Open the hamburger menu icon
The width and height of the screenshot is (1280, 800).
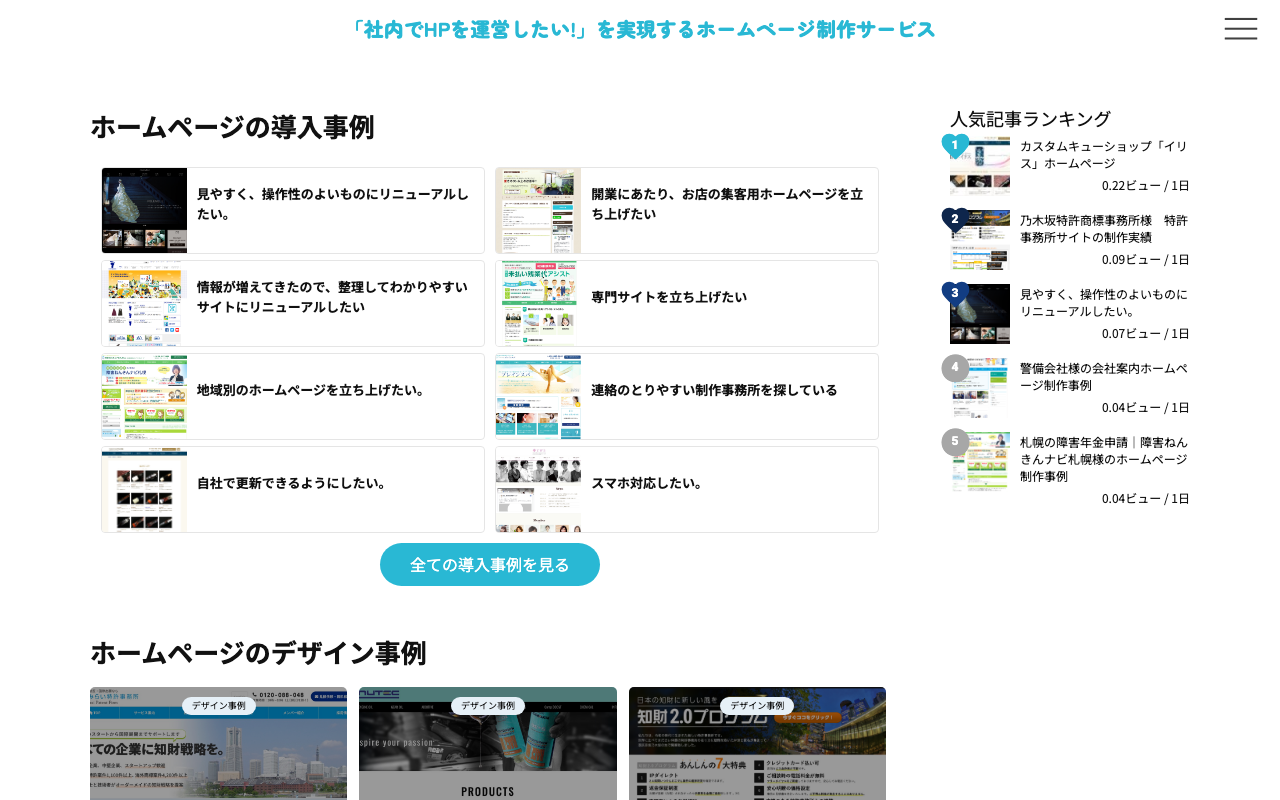point(1241,29)
